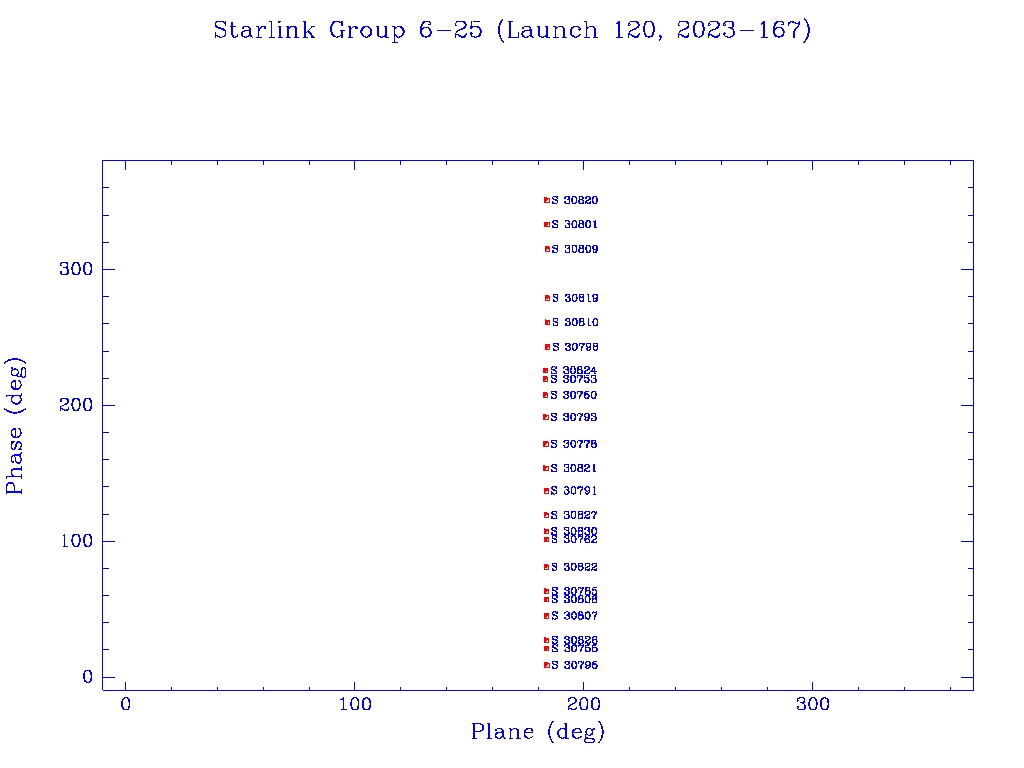Screen dimensions: 1024x768
Task: Select the S 30791 satellite label
Action: (x=573, y=491)
